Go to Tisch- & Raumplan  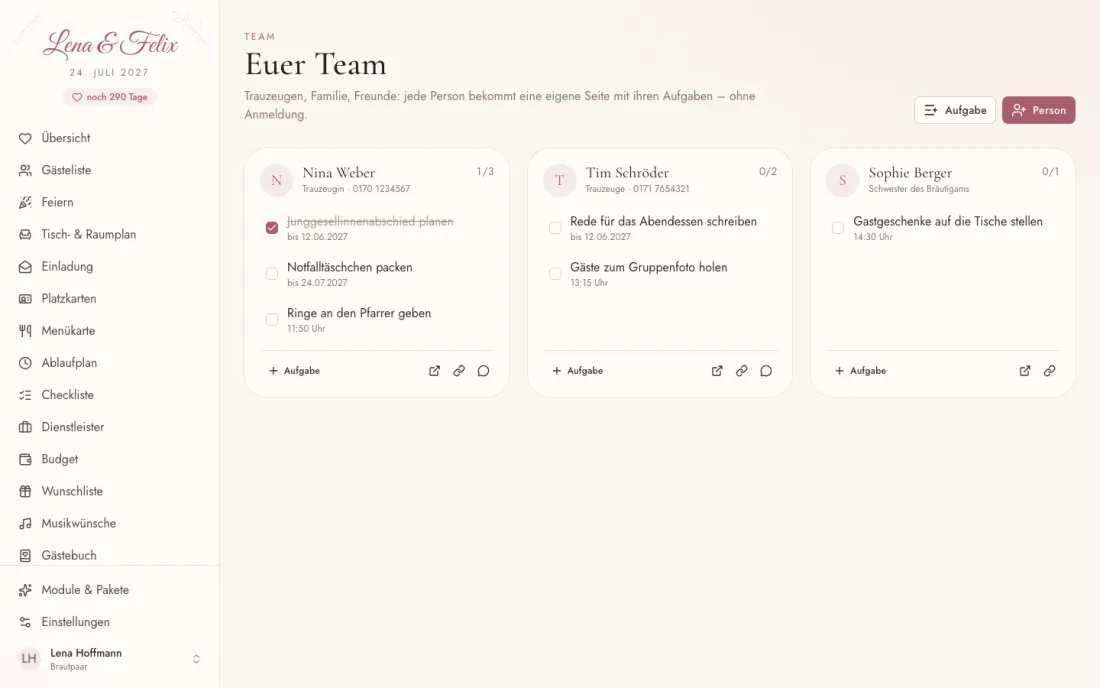[x=109, y=234]
